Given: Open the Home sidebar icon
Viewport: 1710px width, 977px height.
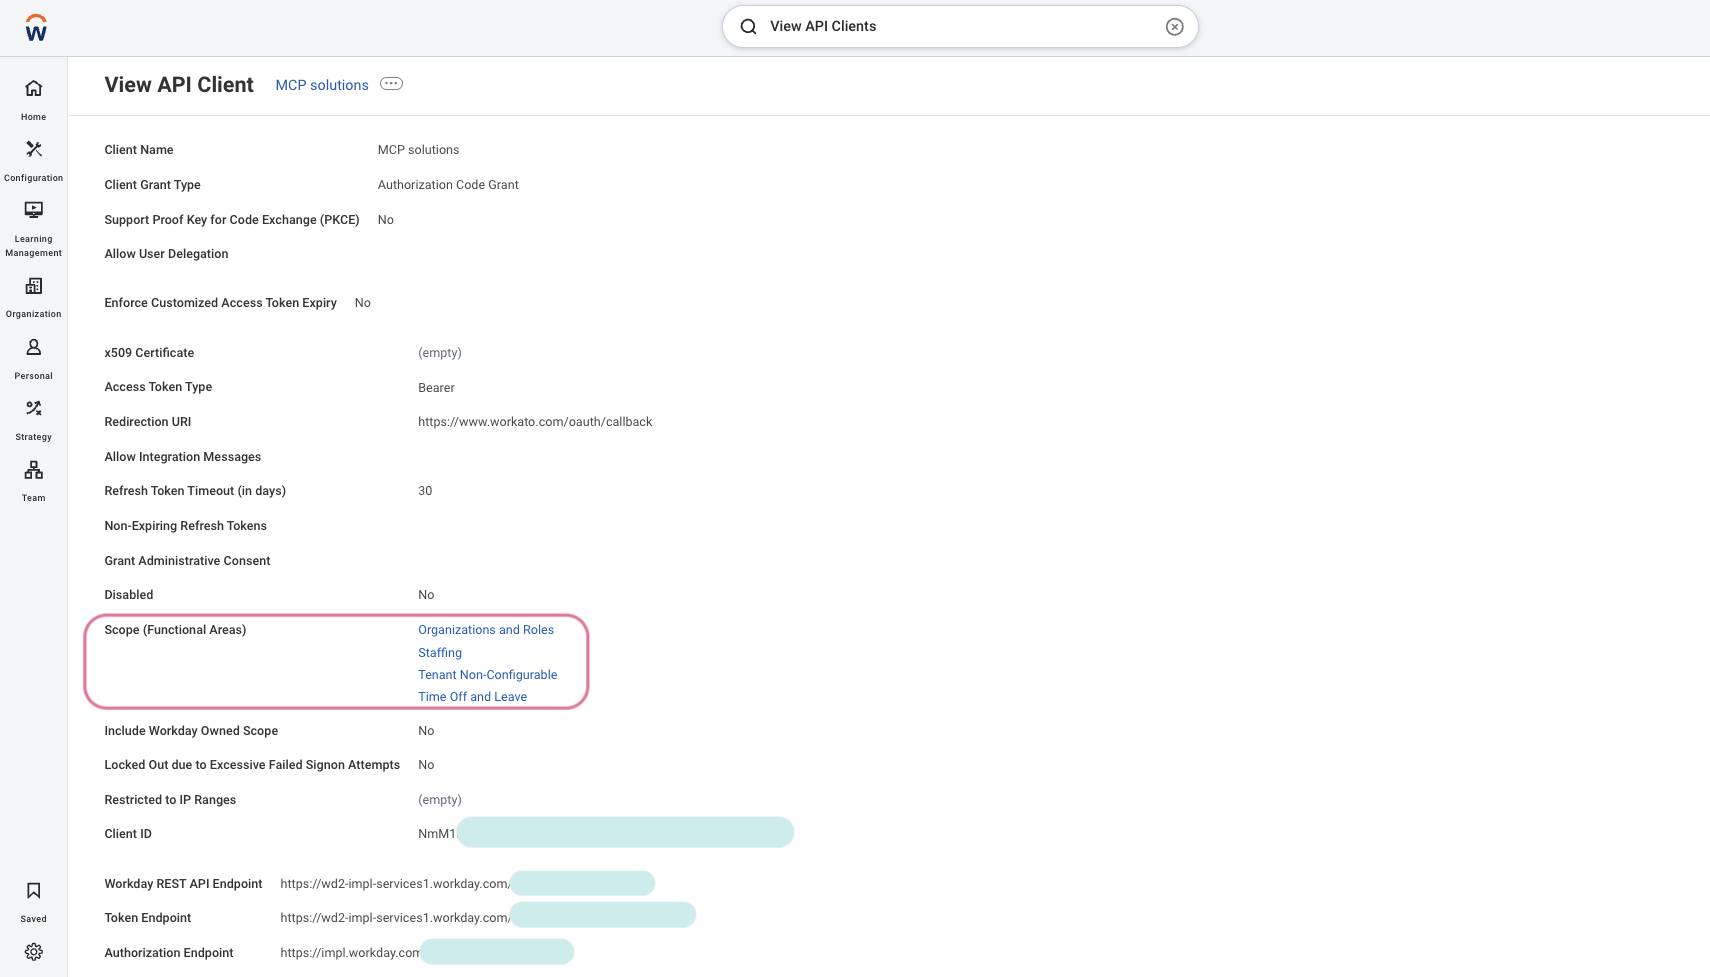Looking at the screenshot, I should coord(34,89).
